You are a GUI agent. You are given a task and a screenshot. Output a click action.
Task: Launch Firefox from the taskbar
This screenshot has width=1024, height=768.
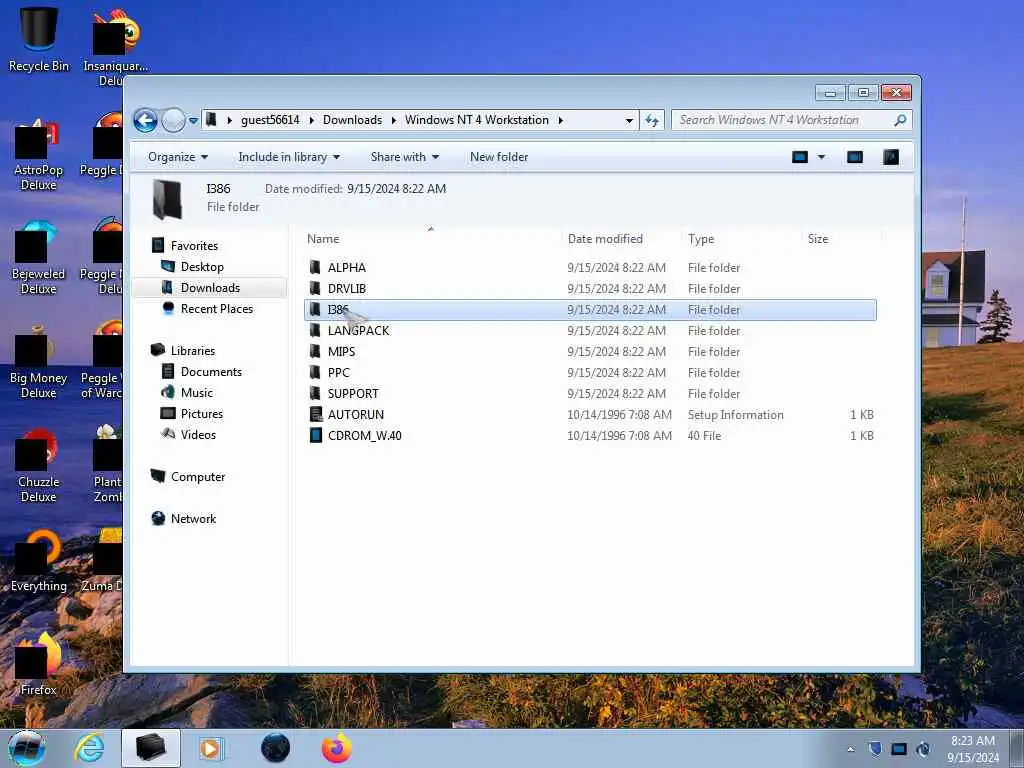click(336, 748)
